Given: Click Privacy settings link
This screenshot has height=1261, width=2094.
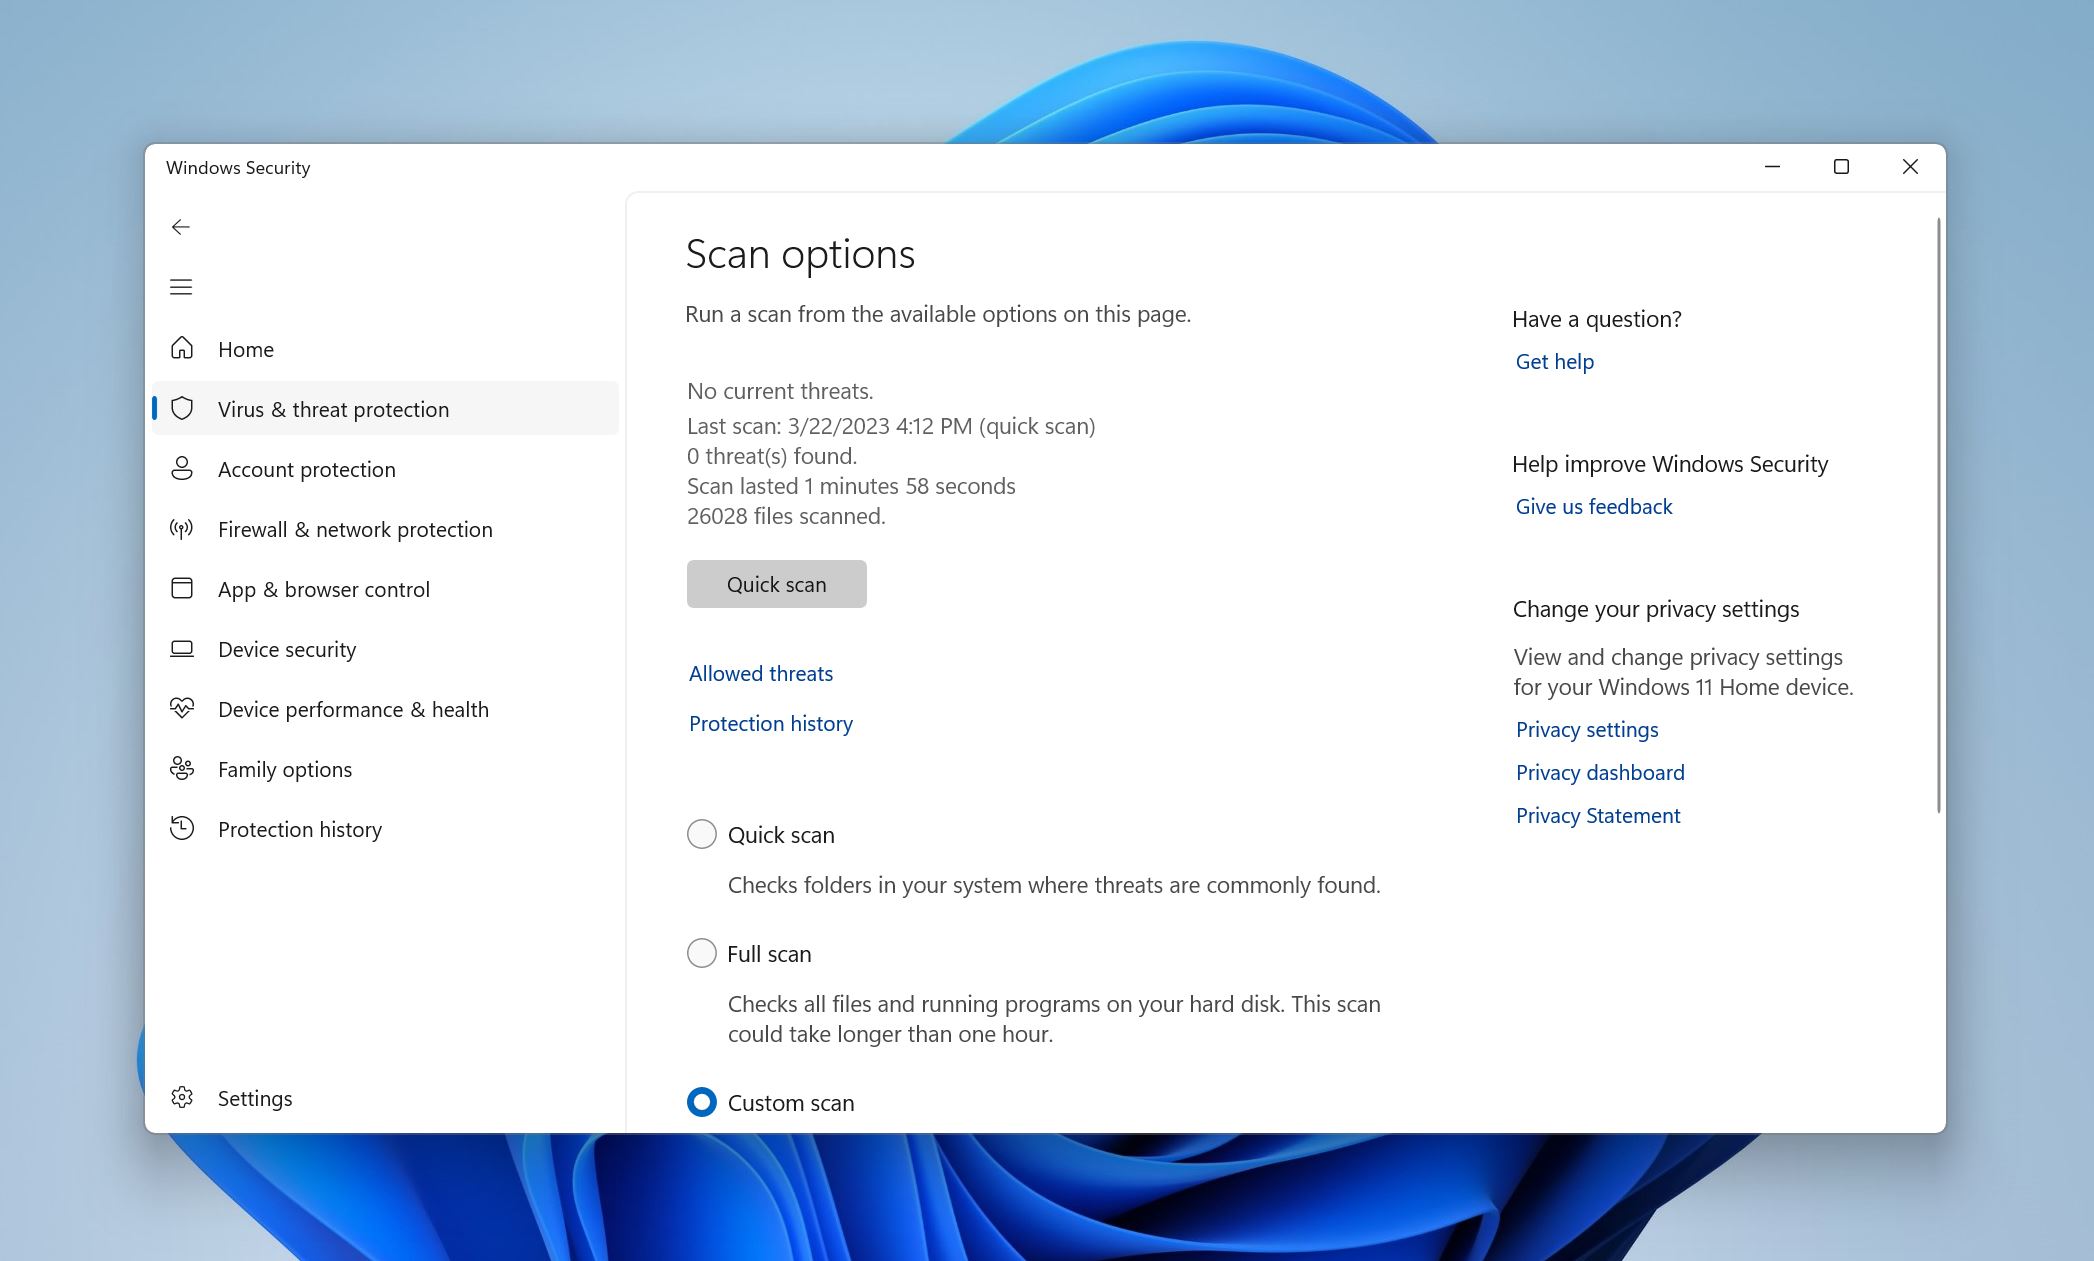Looking at the screenshot, I should (1587, 730).
